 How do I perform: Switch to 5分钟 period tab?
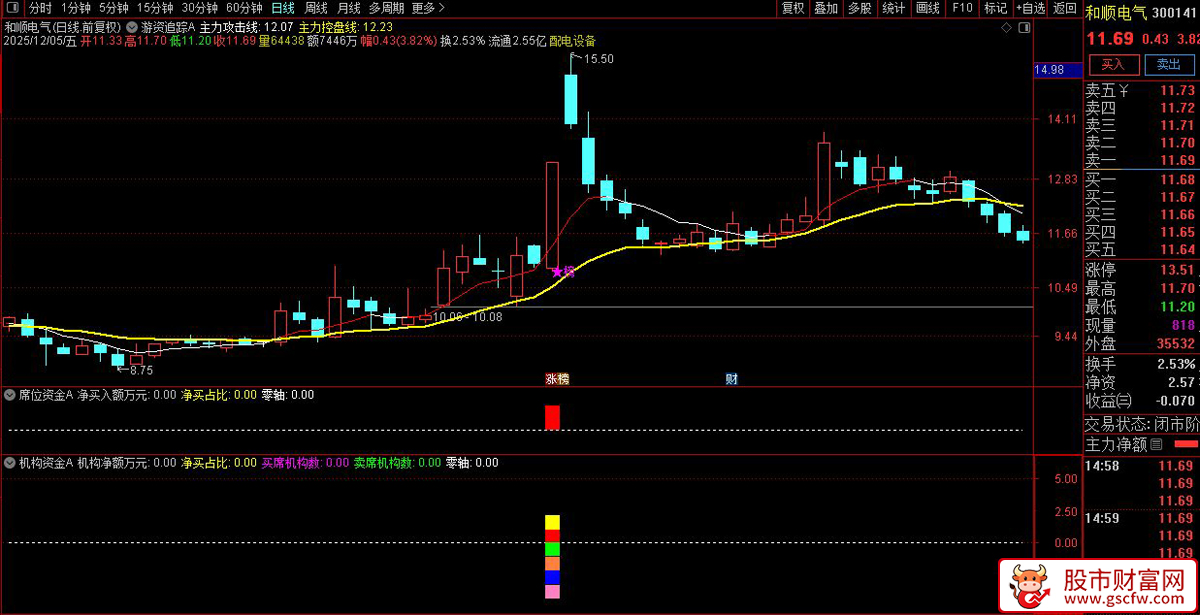114,8
